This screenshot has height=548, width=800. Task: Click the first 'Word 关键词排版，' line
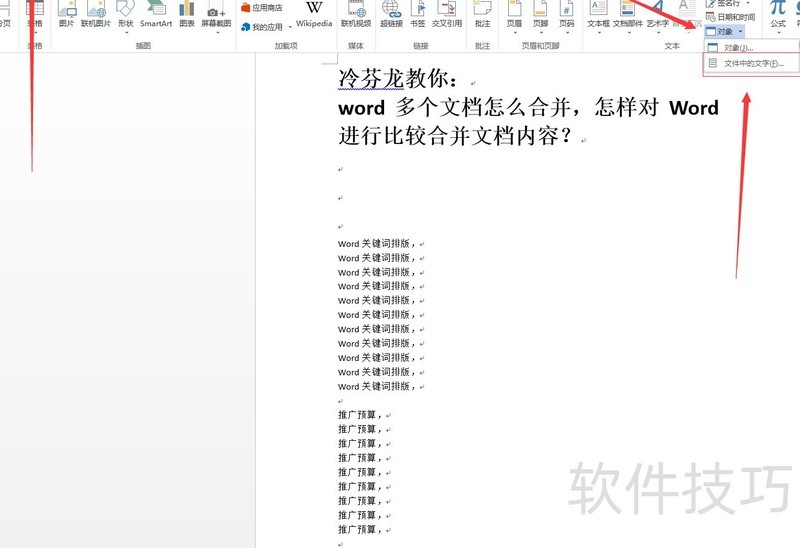click(x=378, y=244)
